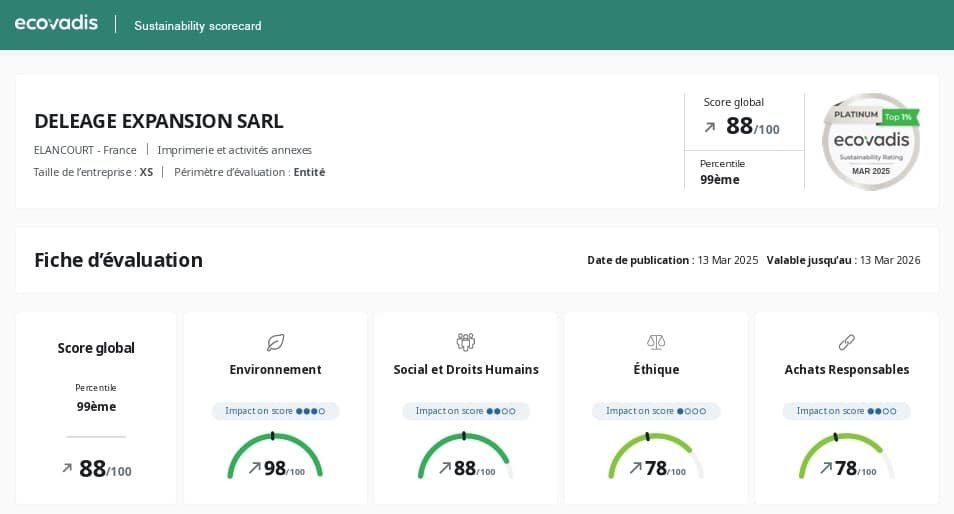Click the Social et Droits Humains people icon
Screen dimensions: 954x514
465,343
